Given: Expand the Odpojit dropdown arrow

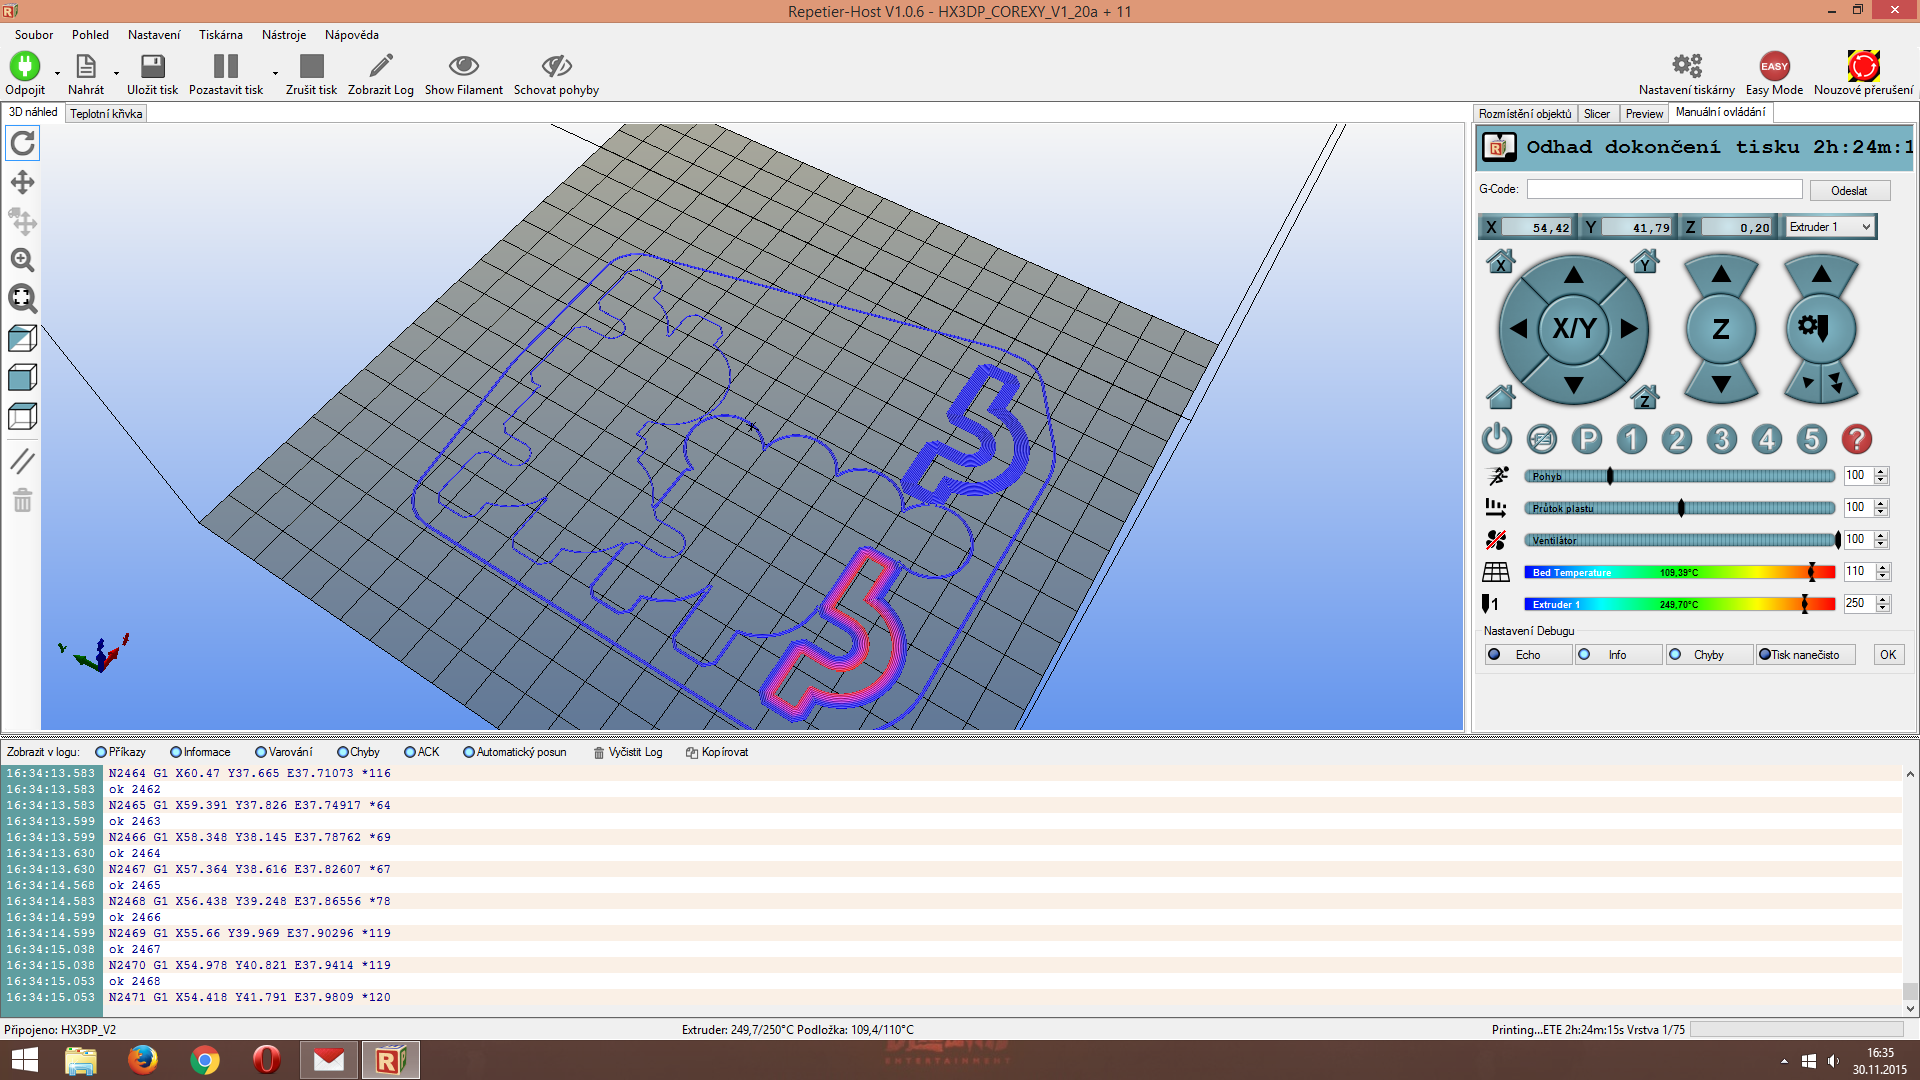Looking at the screenshot, I should (x=57, y=73).
